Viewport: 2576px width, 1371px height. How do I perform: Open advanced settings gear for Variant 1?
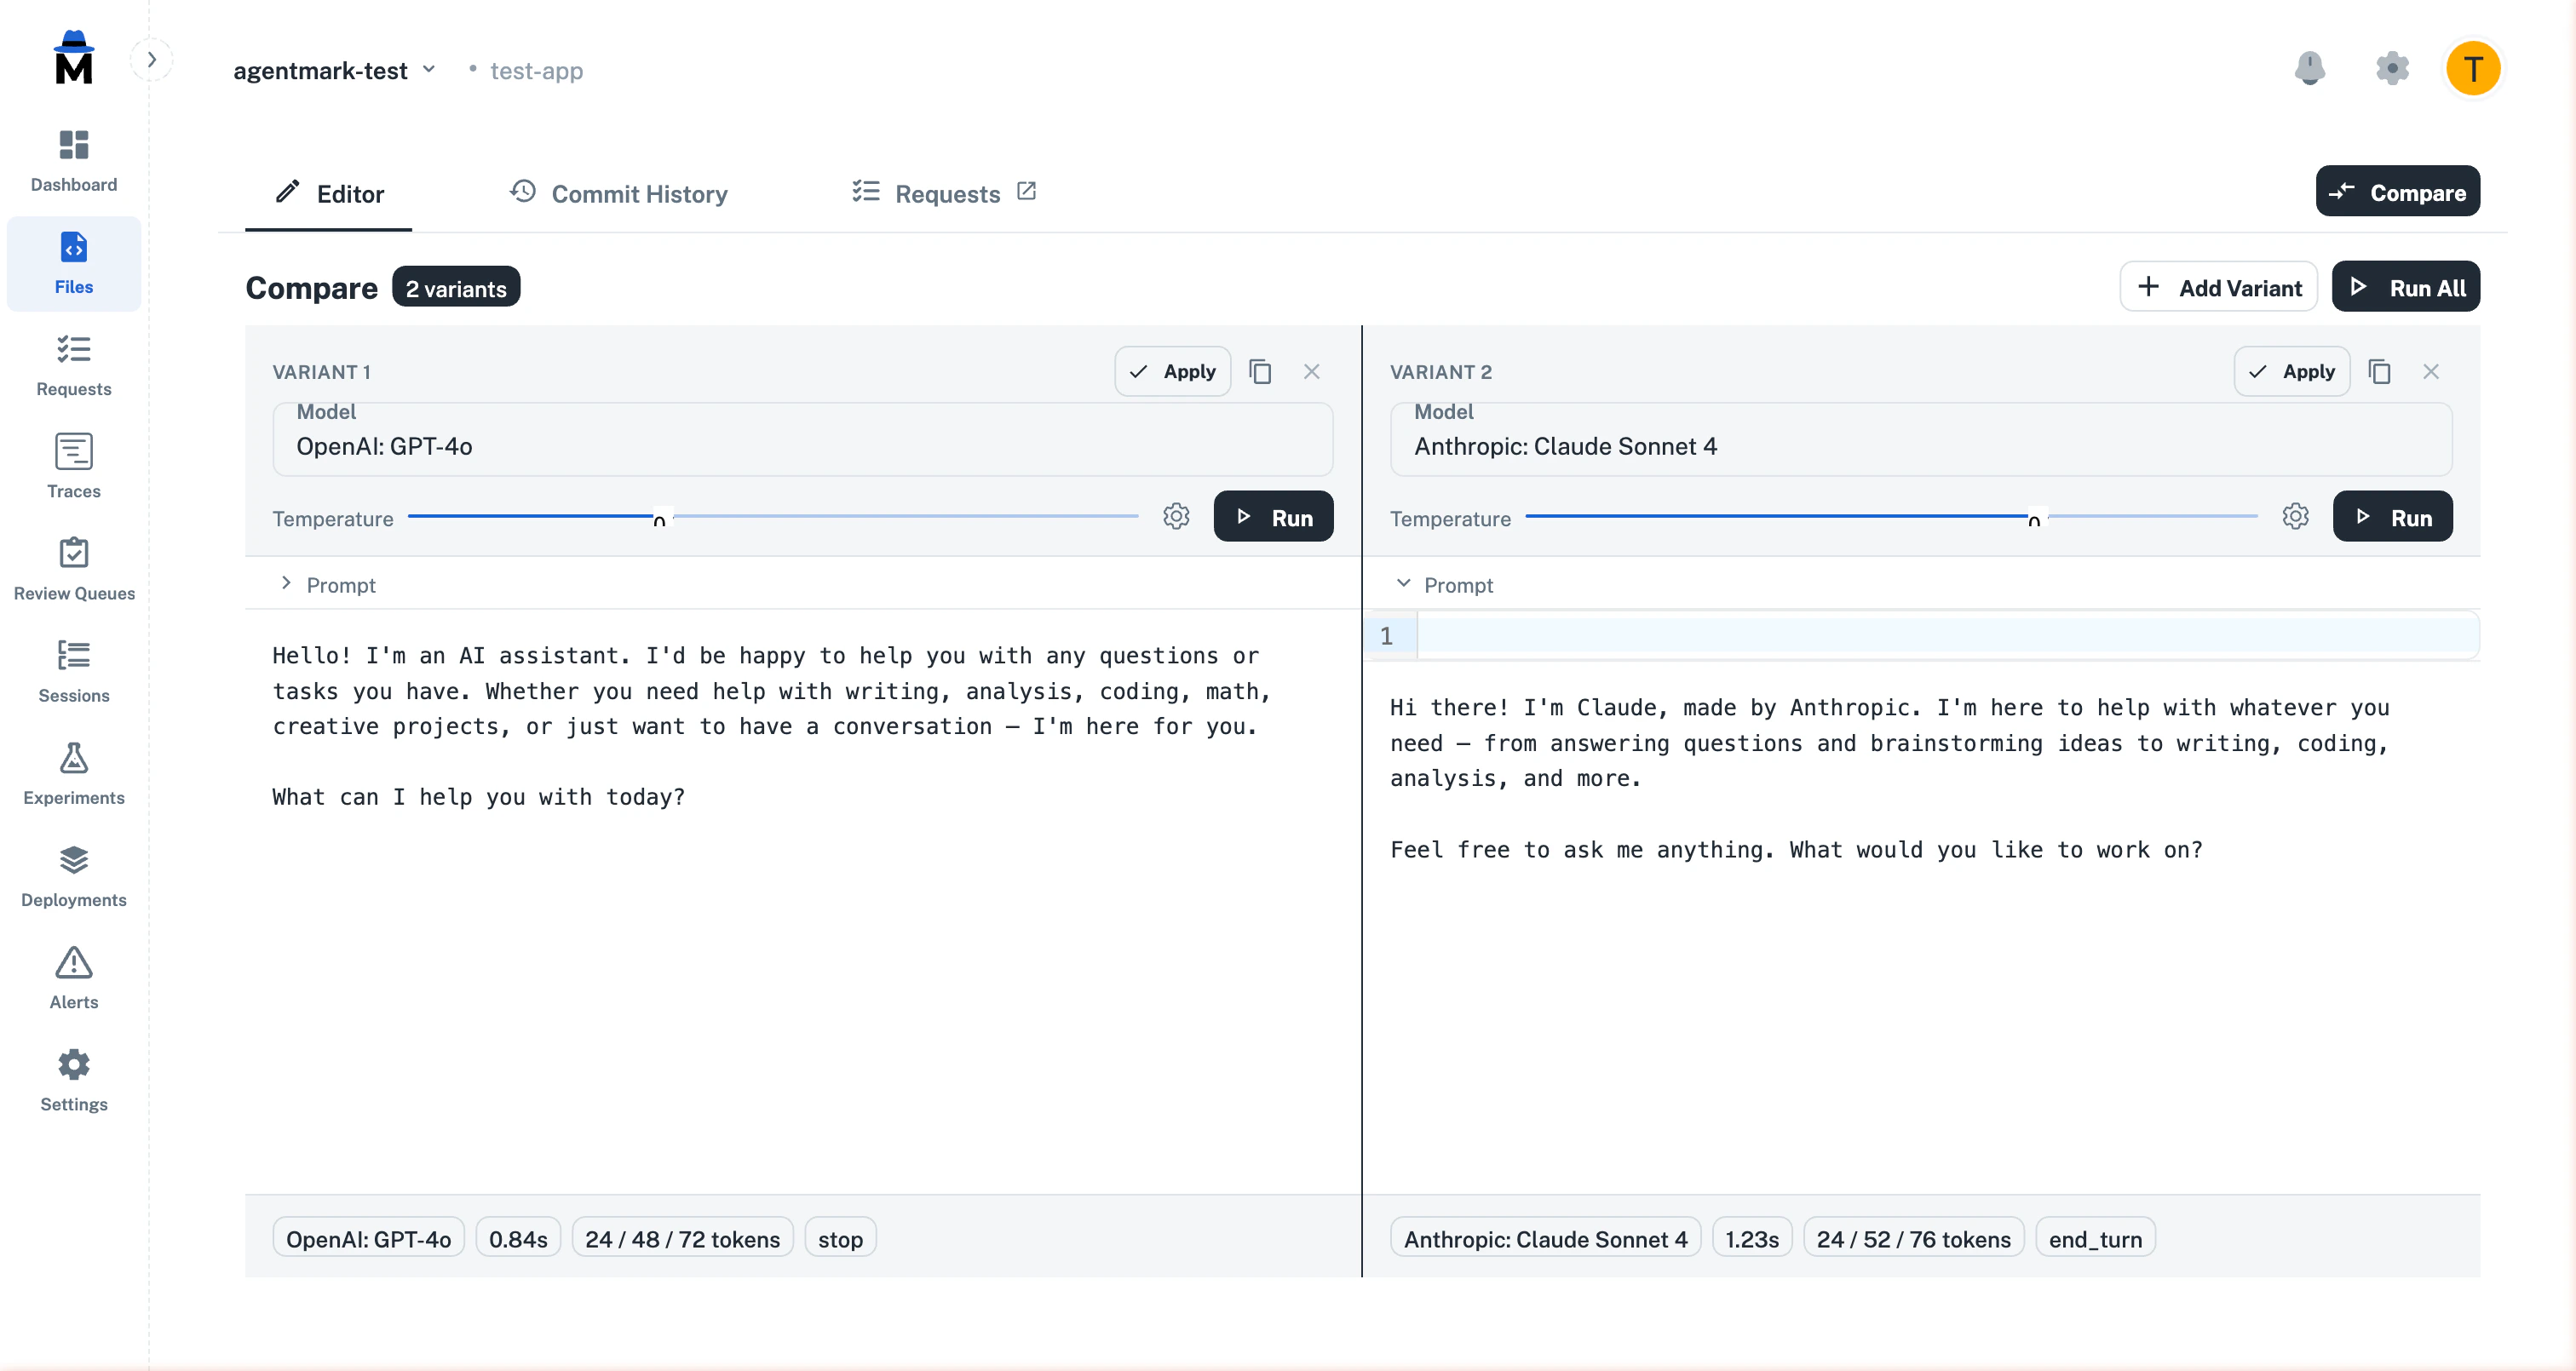point(1175,516)
